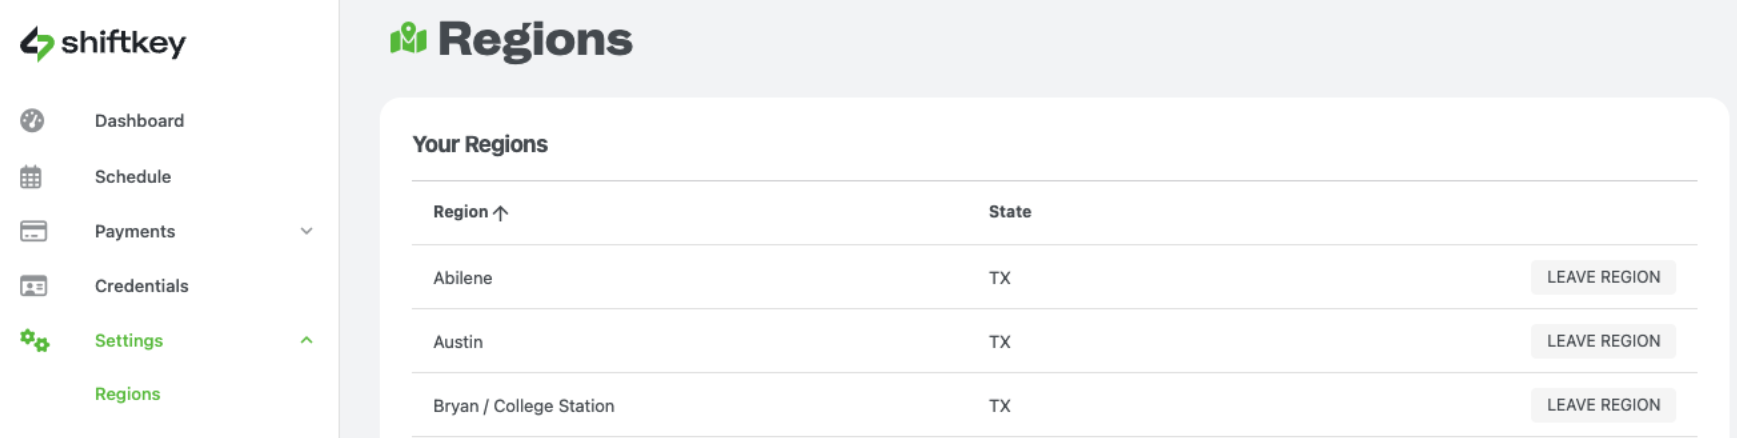Click the Regions map icon in header

408,40
